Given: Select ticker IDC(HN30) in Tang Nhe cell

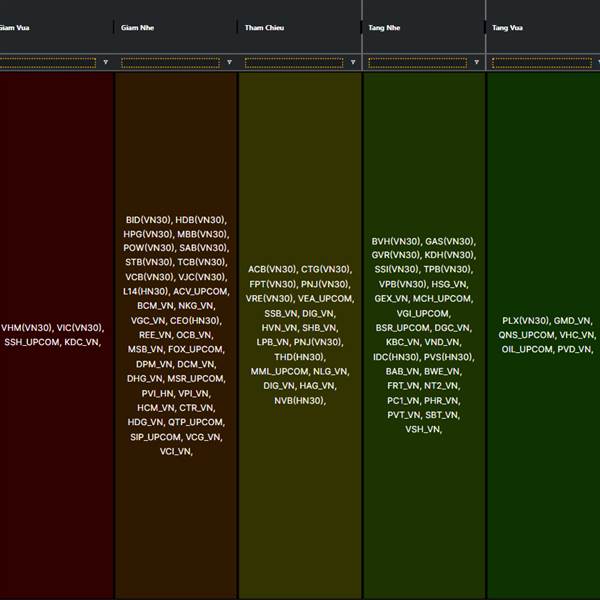Looking at the screenshot, I should [x=396, y=357].
